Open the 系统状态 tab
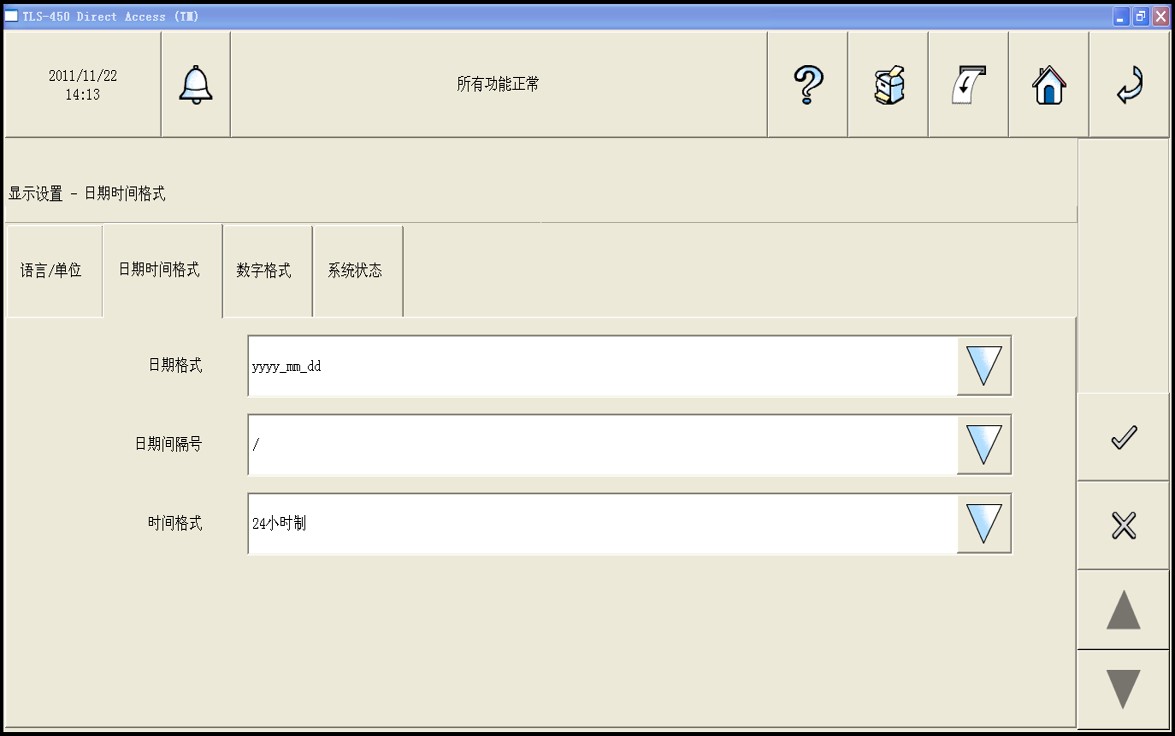The height and width of the screenshot is (736, 1175). tap(355, 271)
